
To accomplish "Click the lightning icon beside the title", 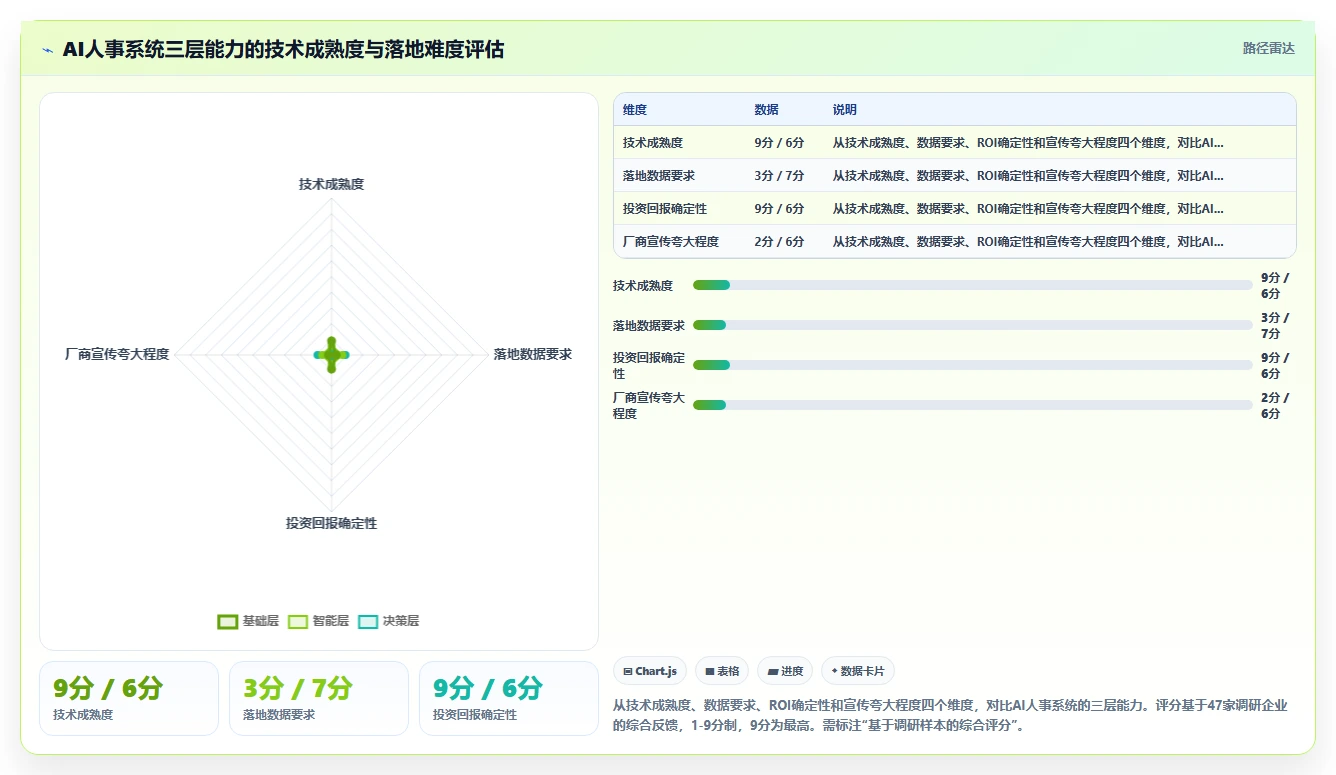I will tap(48, 49).
